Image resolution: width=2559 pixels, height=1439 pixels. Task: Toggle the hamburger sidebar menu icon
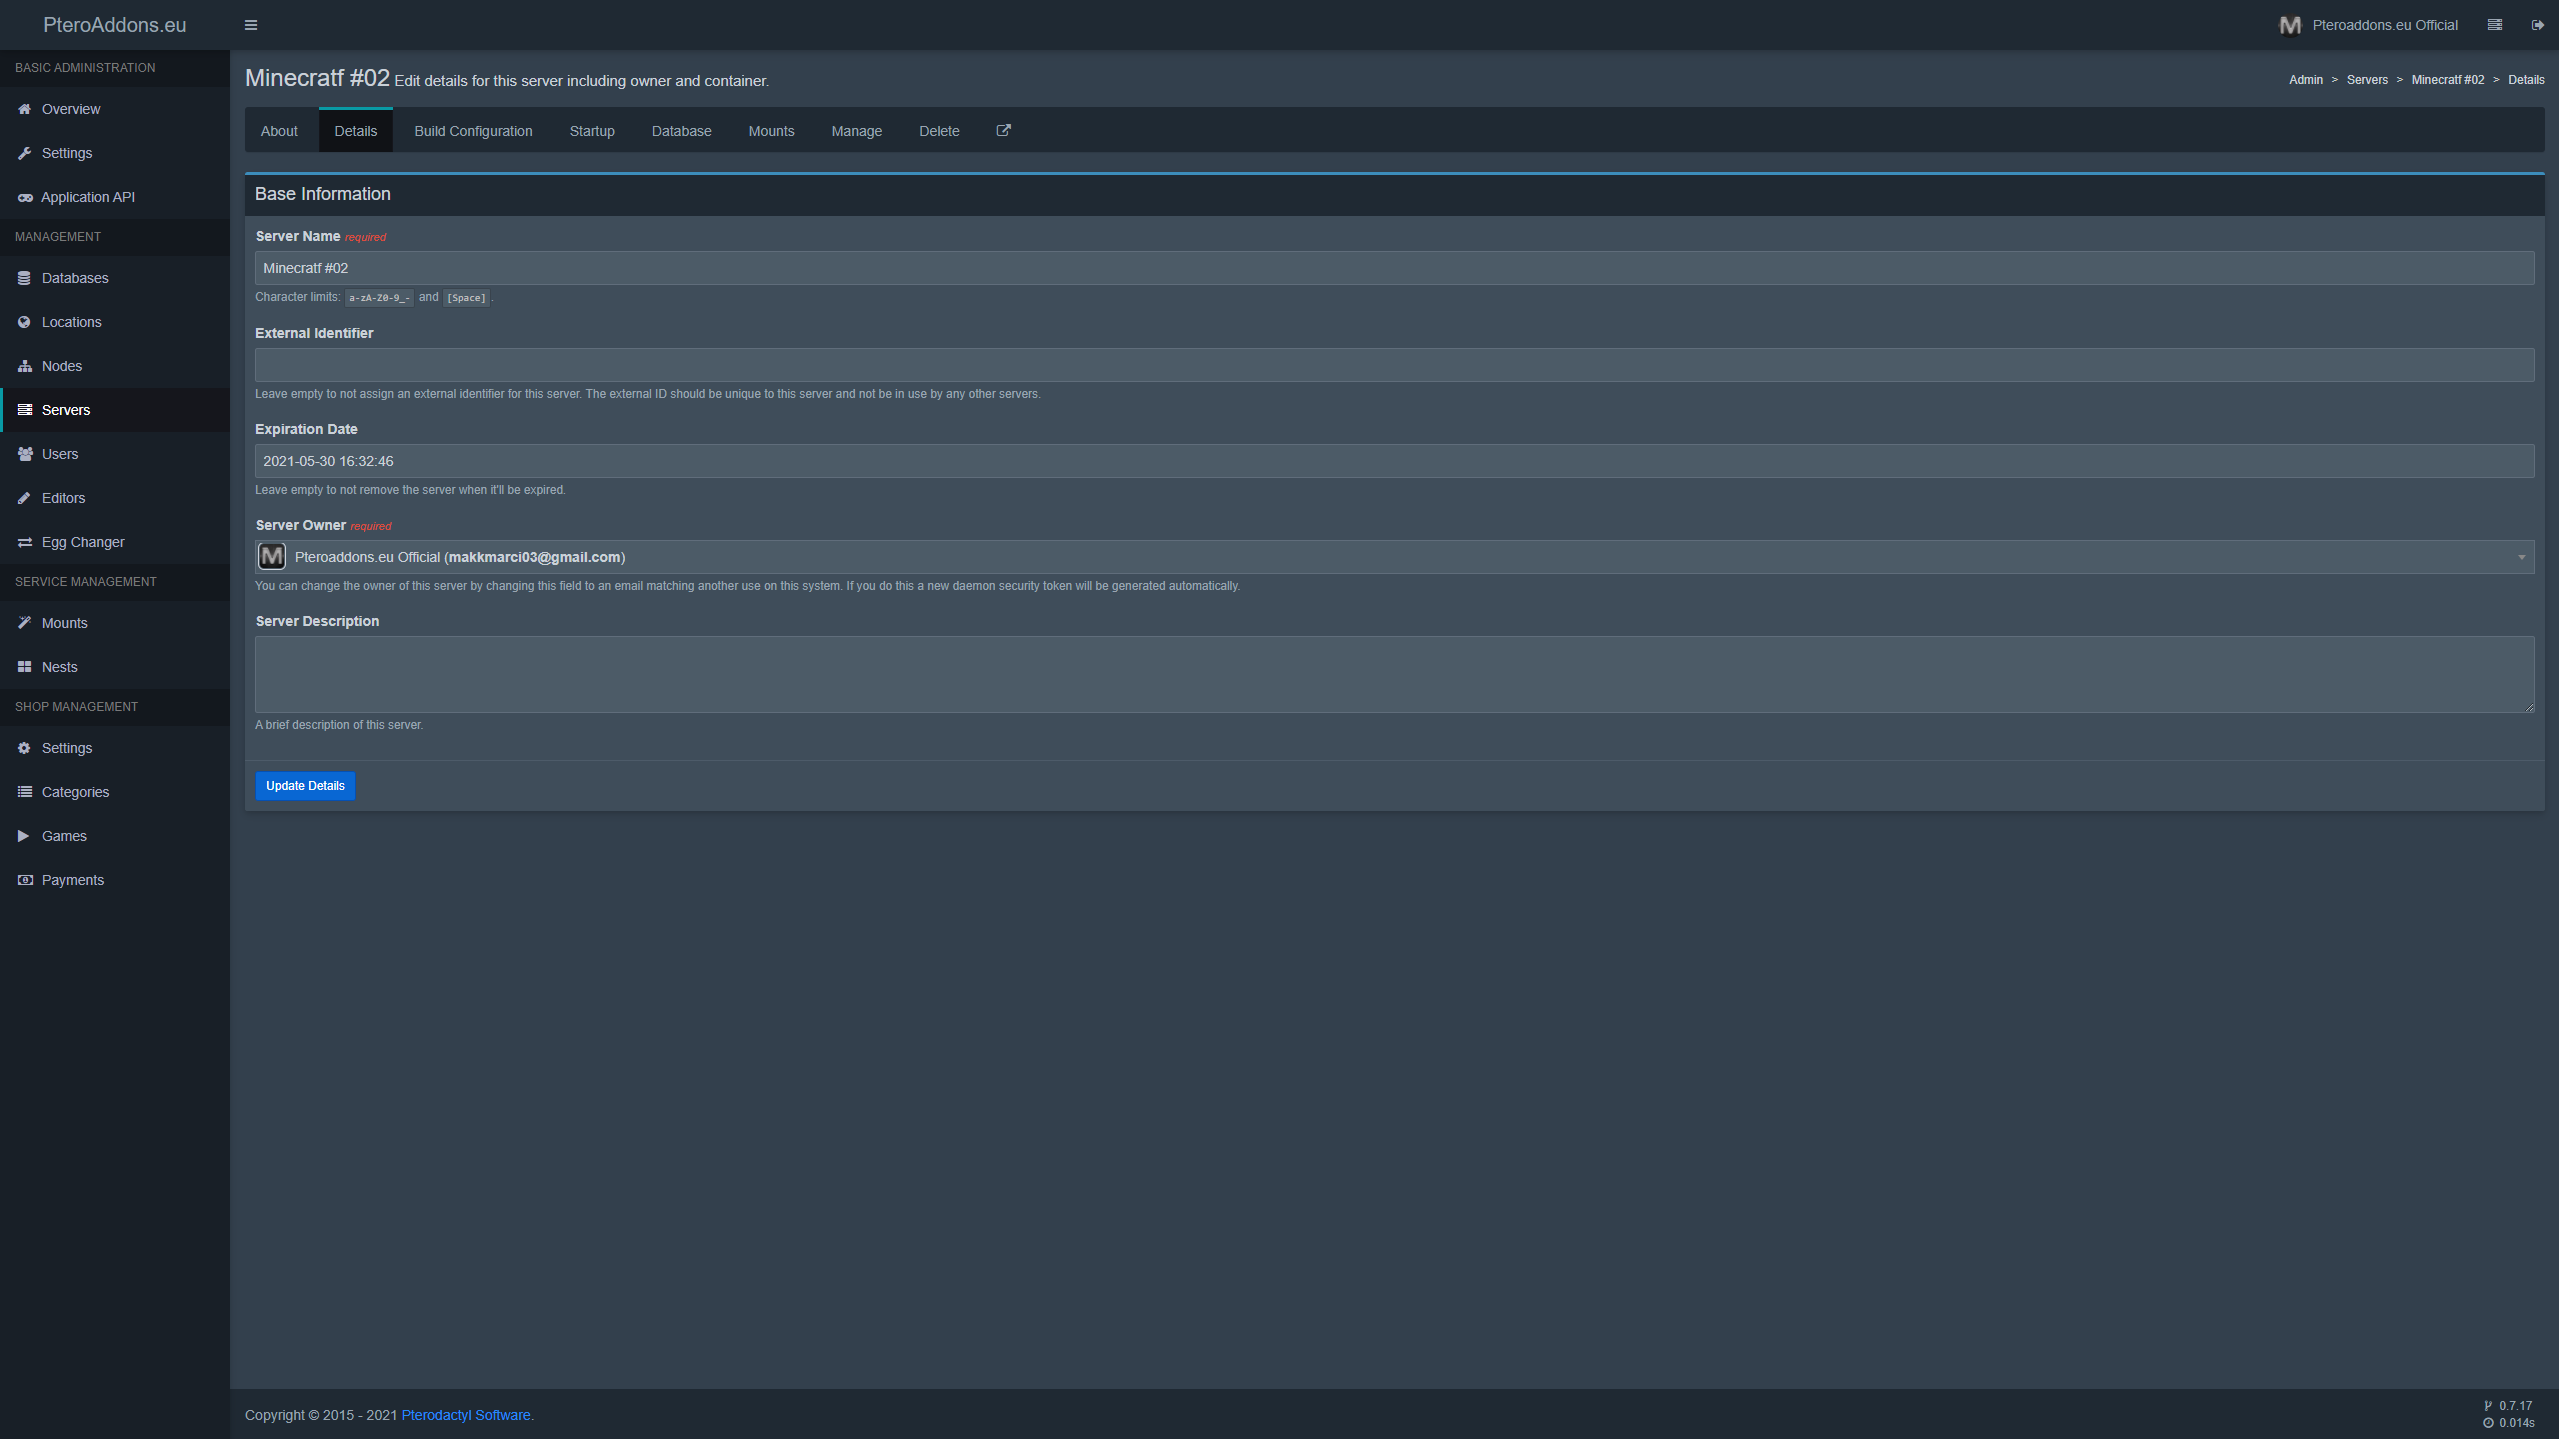[x=251, y=25]
